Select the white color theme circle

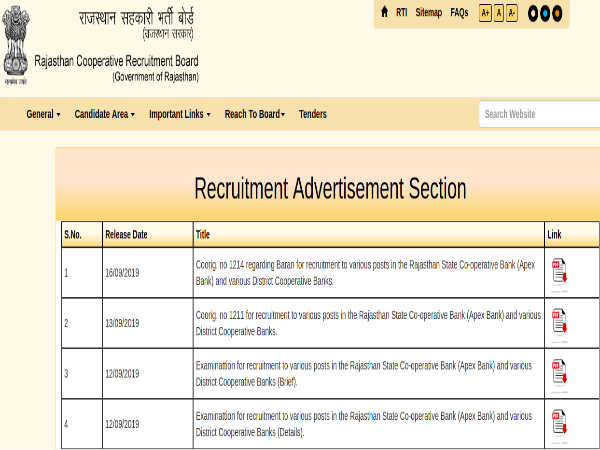533,13
